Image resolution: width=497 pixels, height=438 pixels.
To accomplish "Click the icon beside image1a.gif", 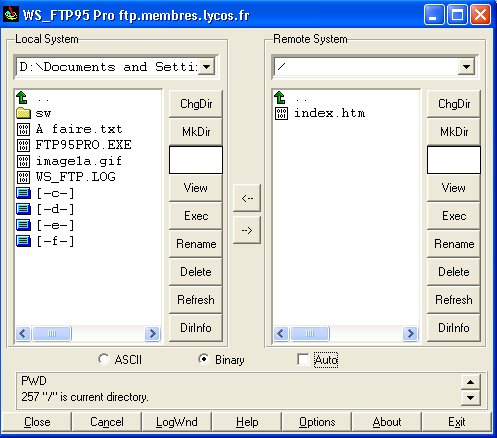I will (23, 161).
